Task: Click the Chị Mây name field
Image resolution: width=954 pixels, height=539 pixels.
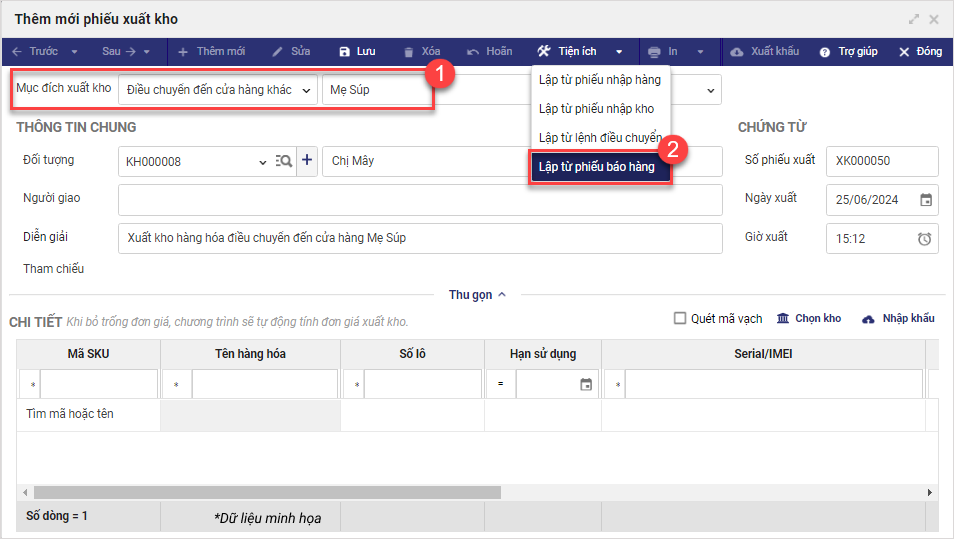Action: (426, 161)
